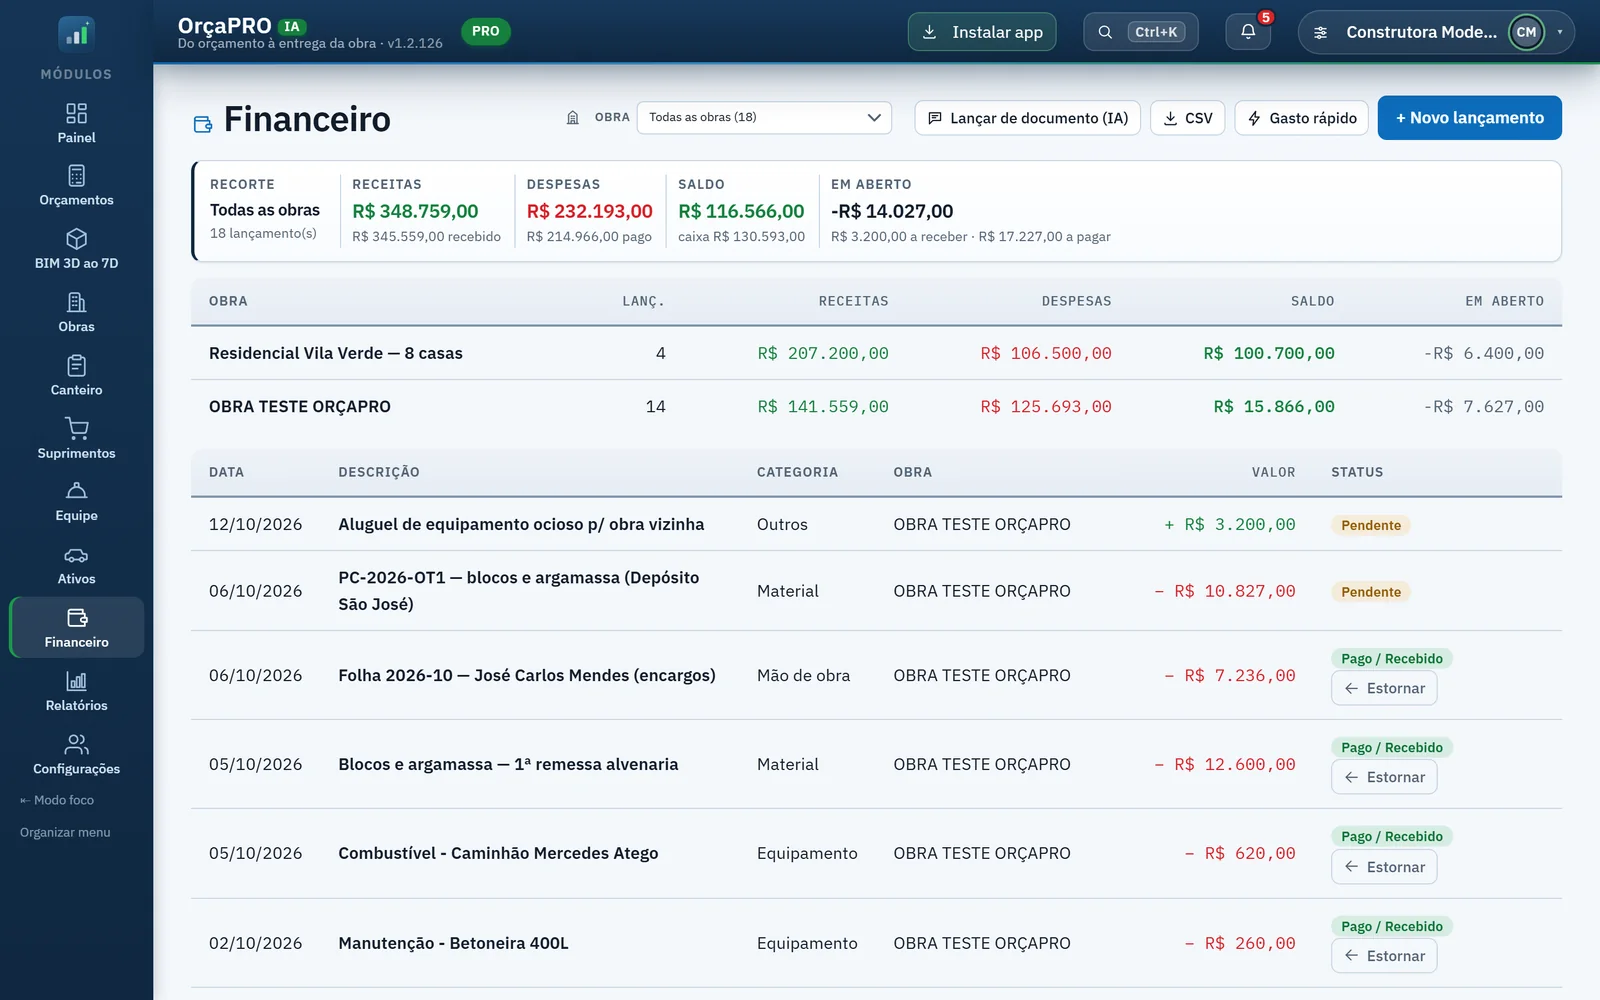The width and height of the screenshot is (1600, 1000).
Task: Estornar the Folha 2026-10 entry
Action: pos(1384,688)
